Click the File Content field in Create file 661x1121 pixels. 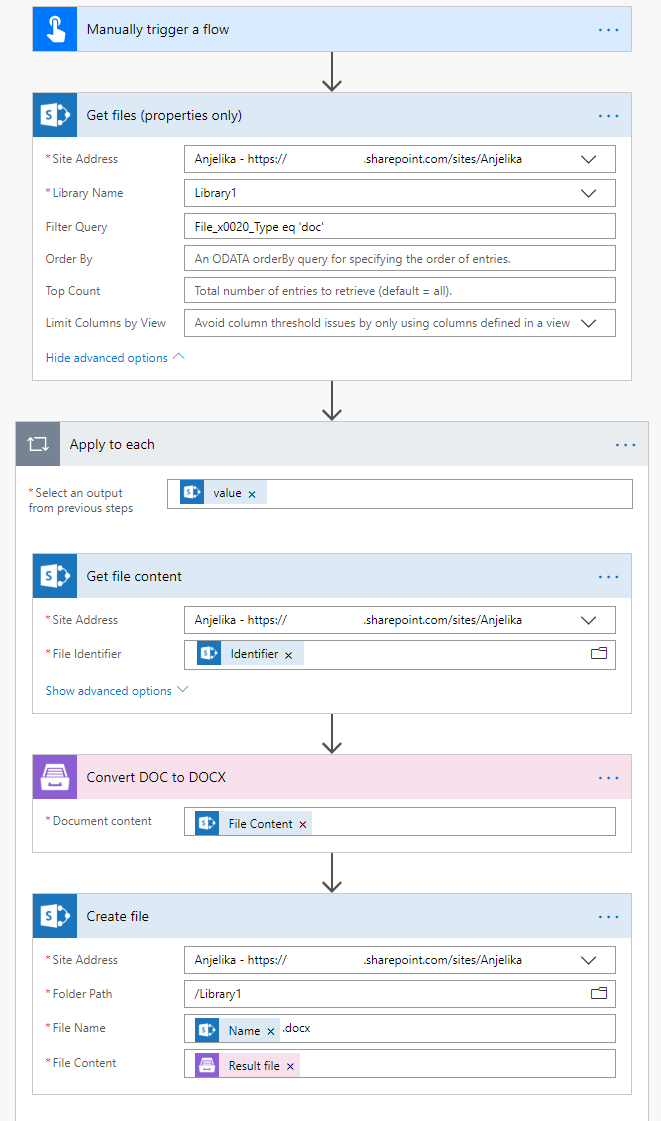tap(399, 1063)
